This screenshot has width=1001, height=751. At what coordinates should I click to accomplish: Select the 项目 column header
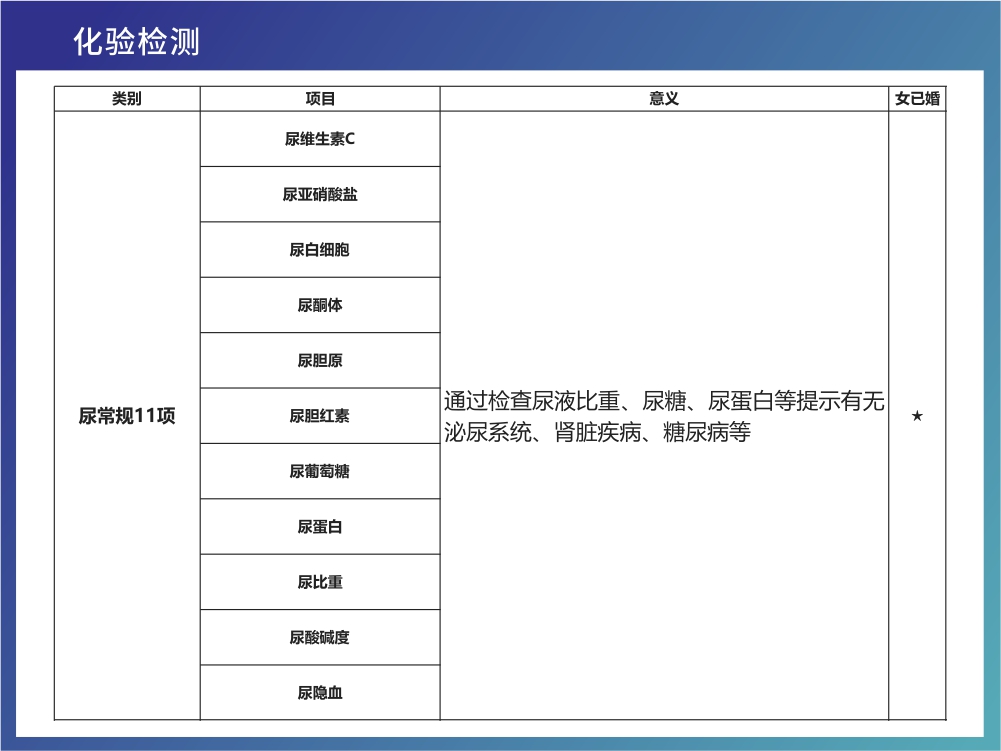(x=320, y=99)
